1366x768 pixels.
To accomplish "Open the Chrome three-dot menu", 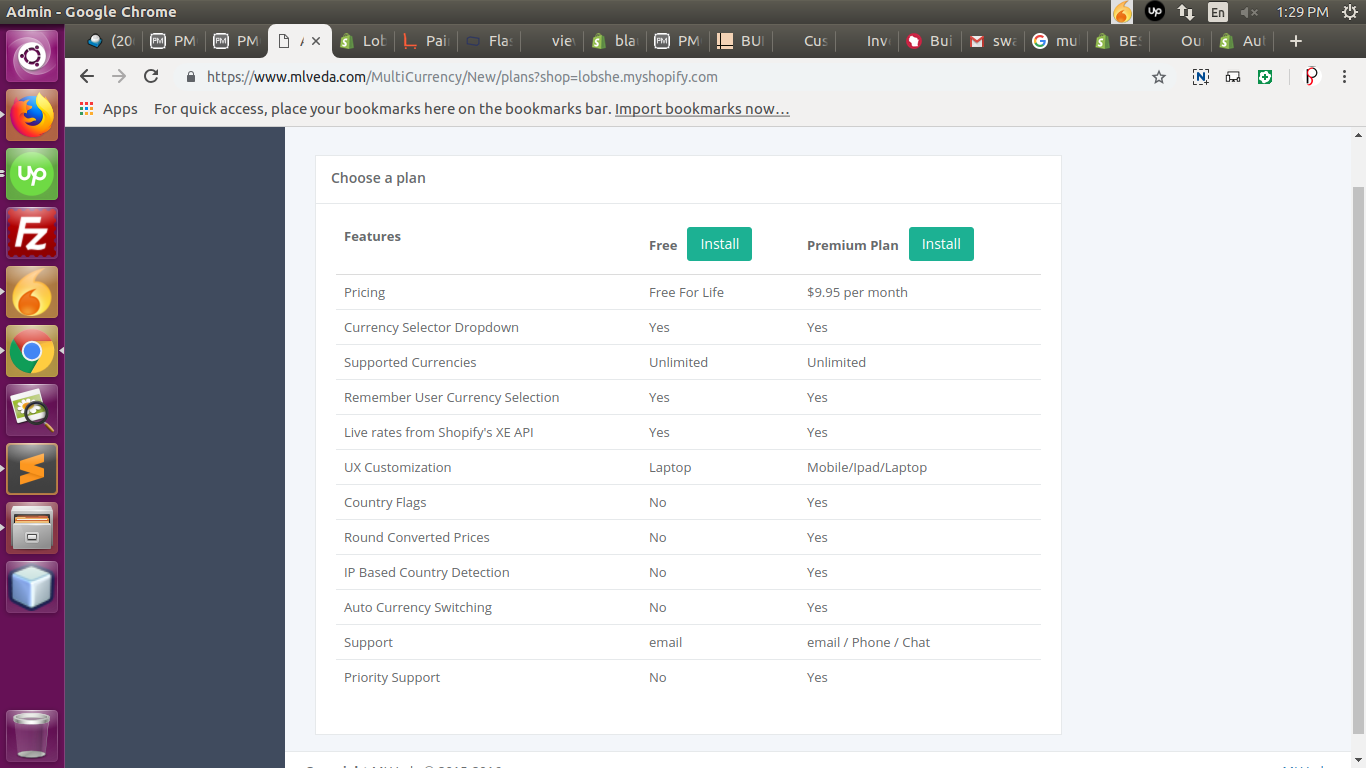I will (x=1345, y=77).
